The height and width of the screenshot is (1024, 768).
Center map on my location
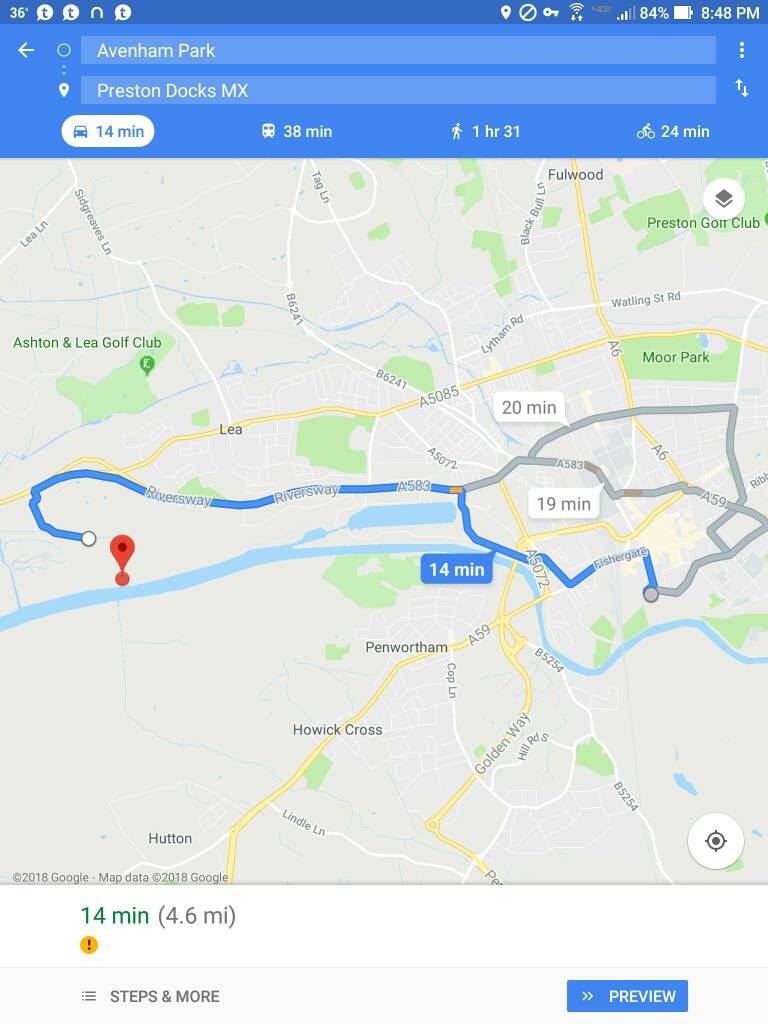click(x=716, y=840)
